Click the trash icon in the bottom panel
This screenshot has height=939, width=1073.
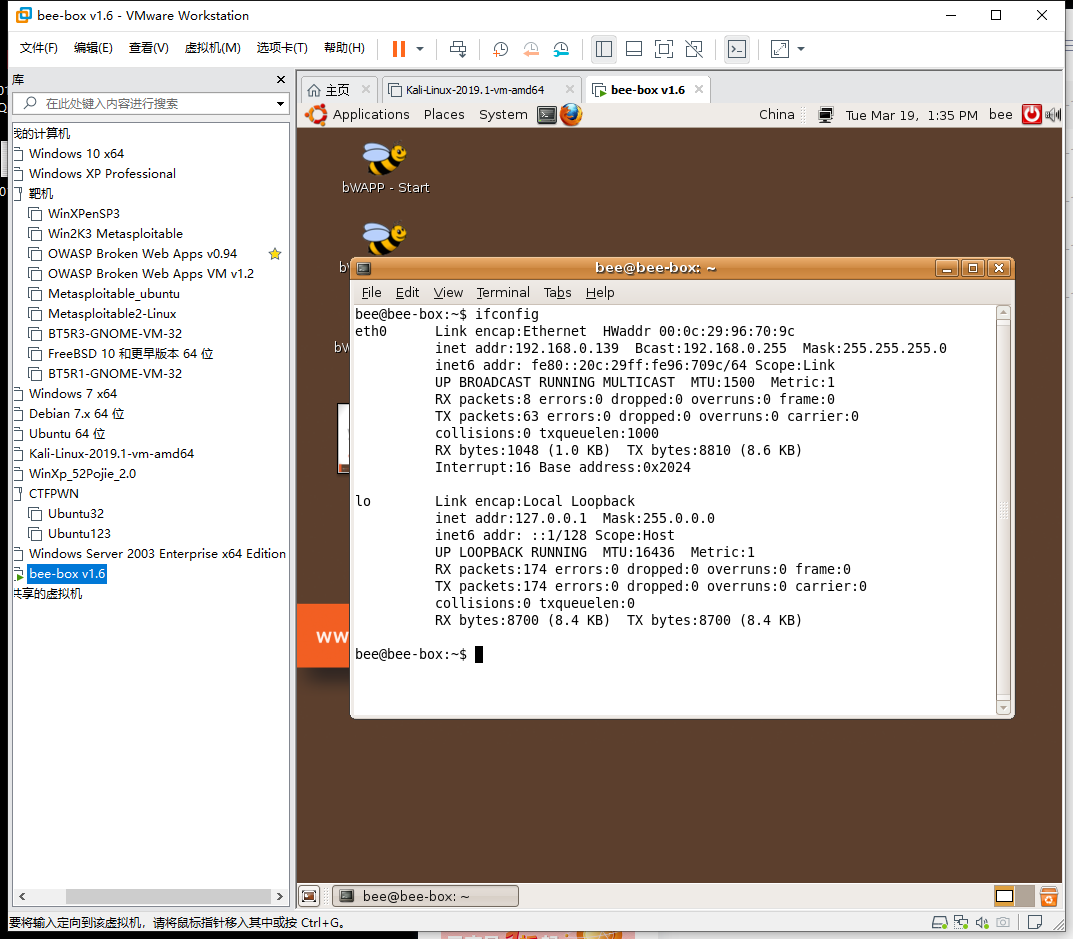point(1048,896)
